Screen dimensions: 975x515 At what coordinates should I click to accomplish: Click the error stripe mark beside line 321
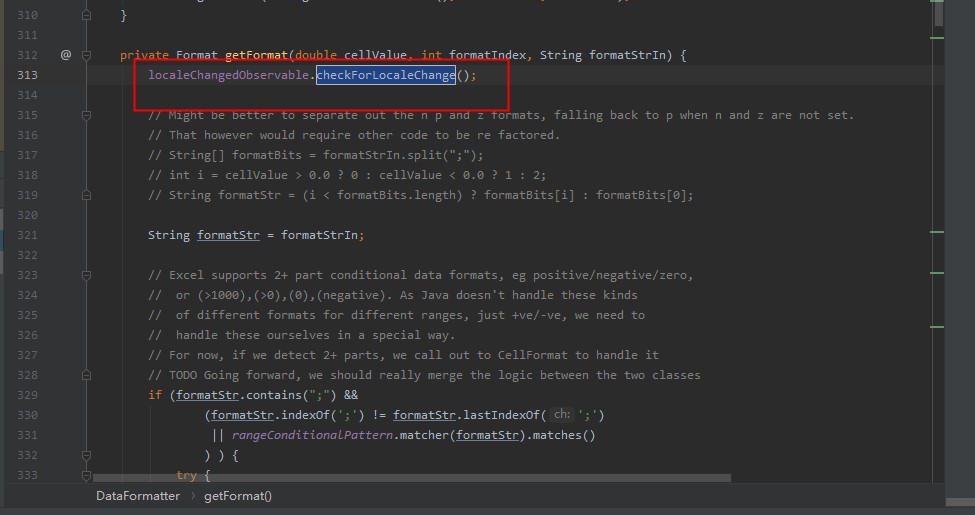click(936, 232)
